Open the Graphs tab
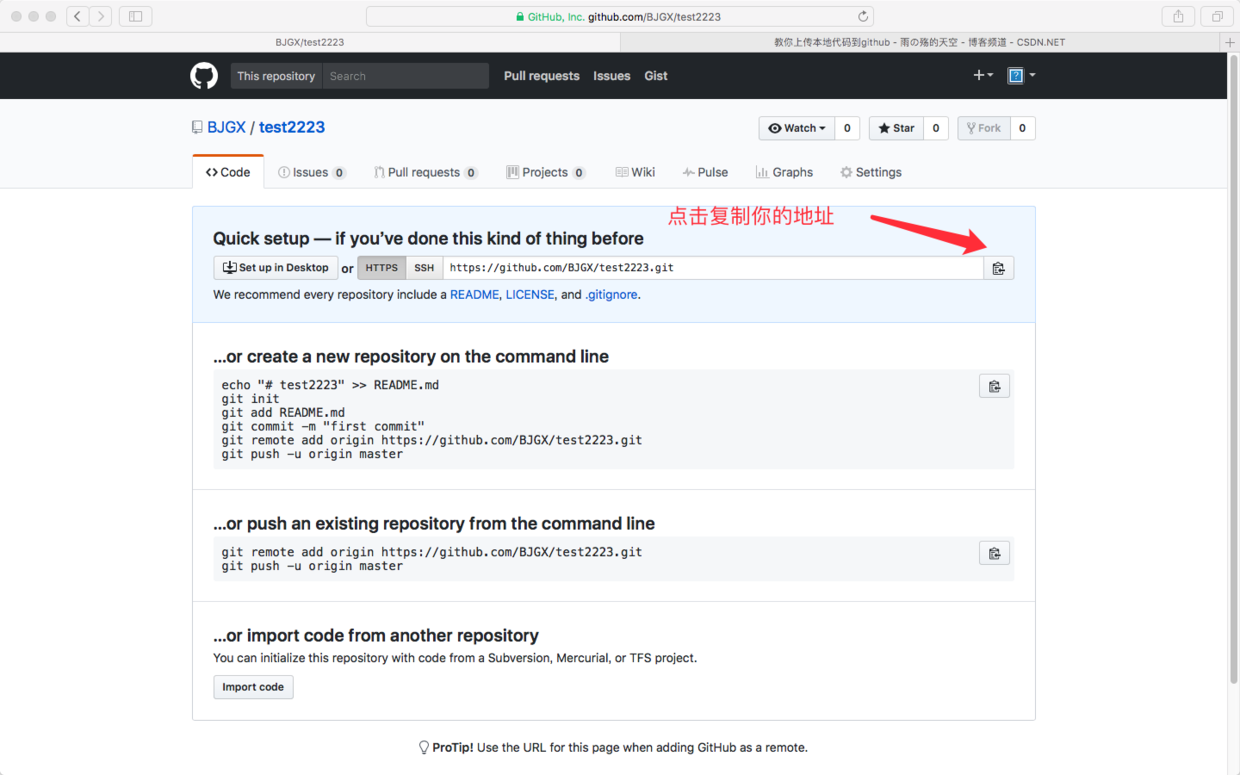 tap(784, 172)
